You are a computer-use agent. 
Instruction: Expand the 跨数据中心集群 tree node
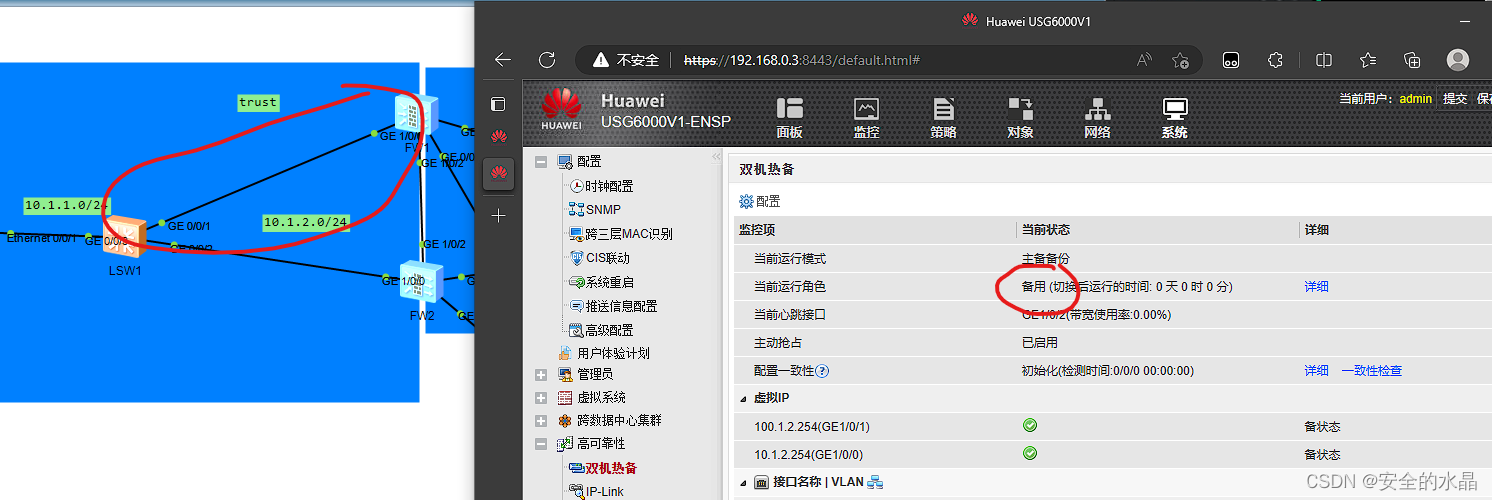pos(541,421)
